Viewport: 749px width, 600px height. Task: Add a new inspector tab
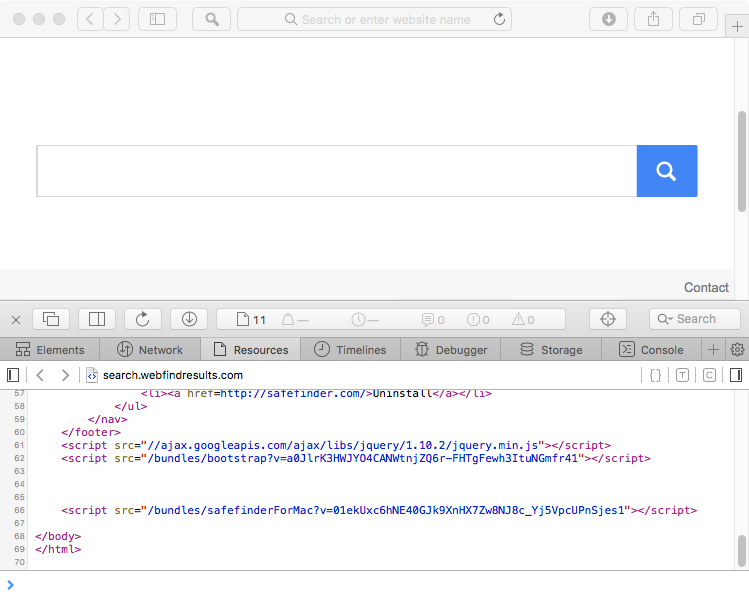point(713,350)
